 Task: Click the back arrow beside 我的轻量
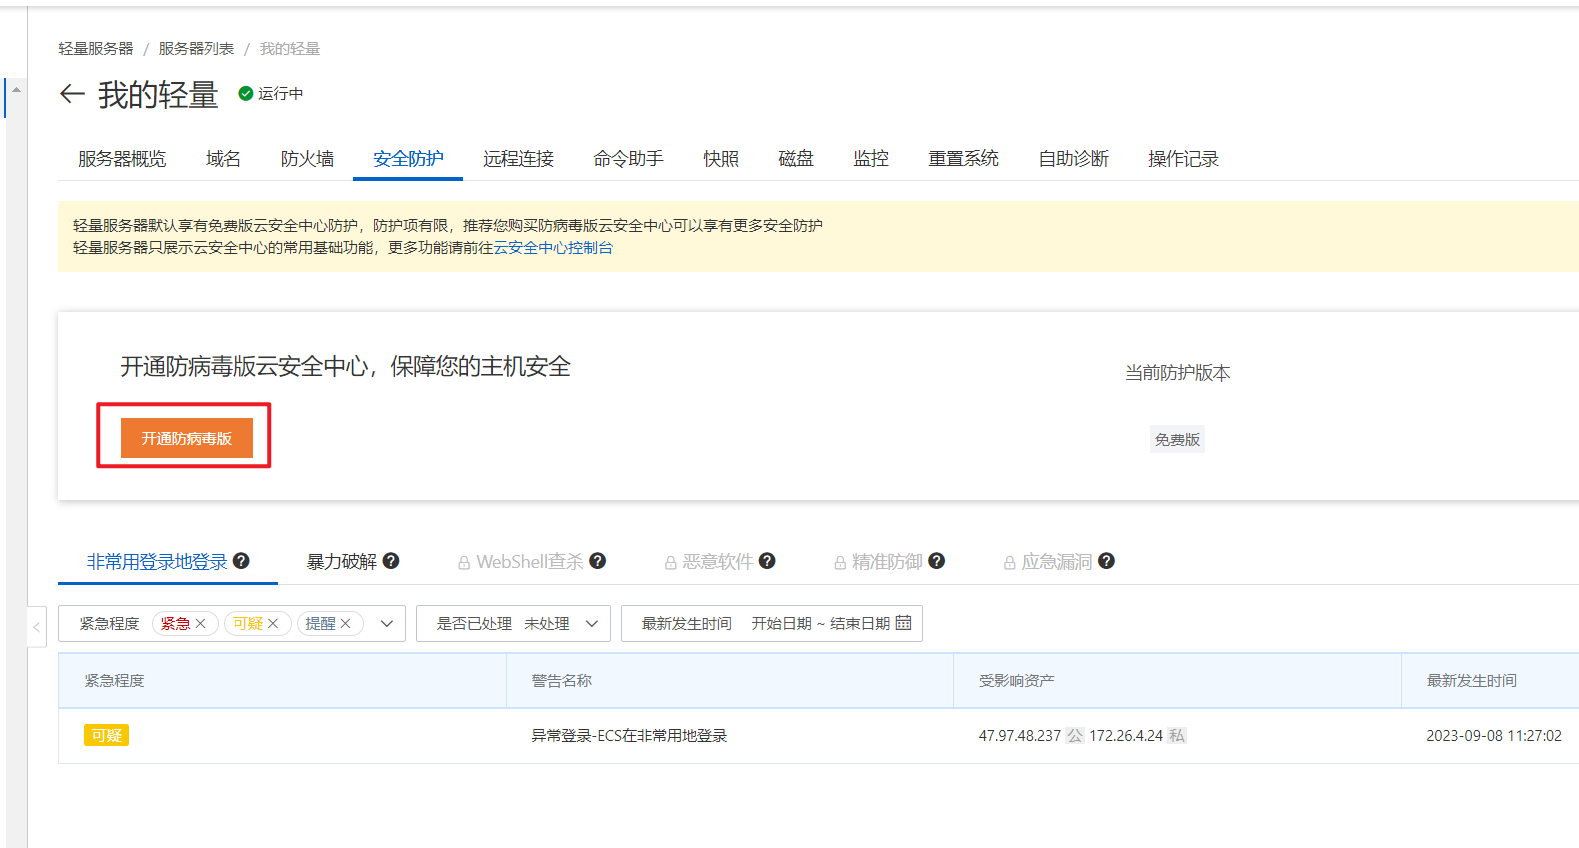tap(72, 94)
